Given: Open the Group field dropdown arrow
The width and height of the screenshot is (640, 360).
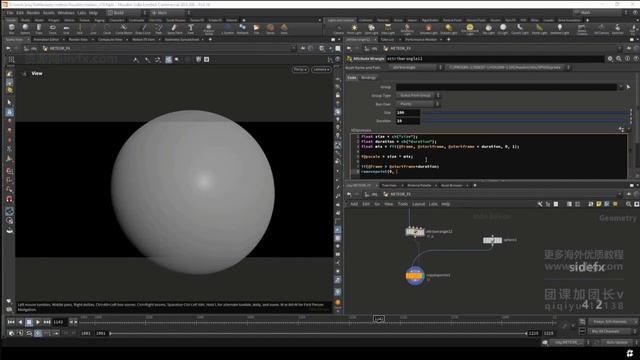Looking at the screenshot, I should point(621,87).
